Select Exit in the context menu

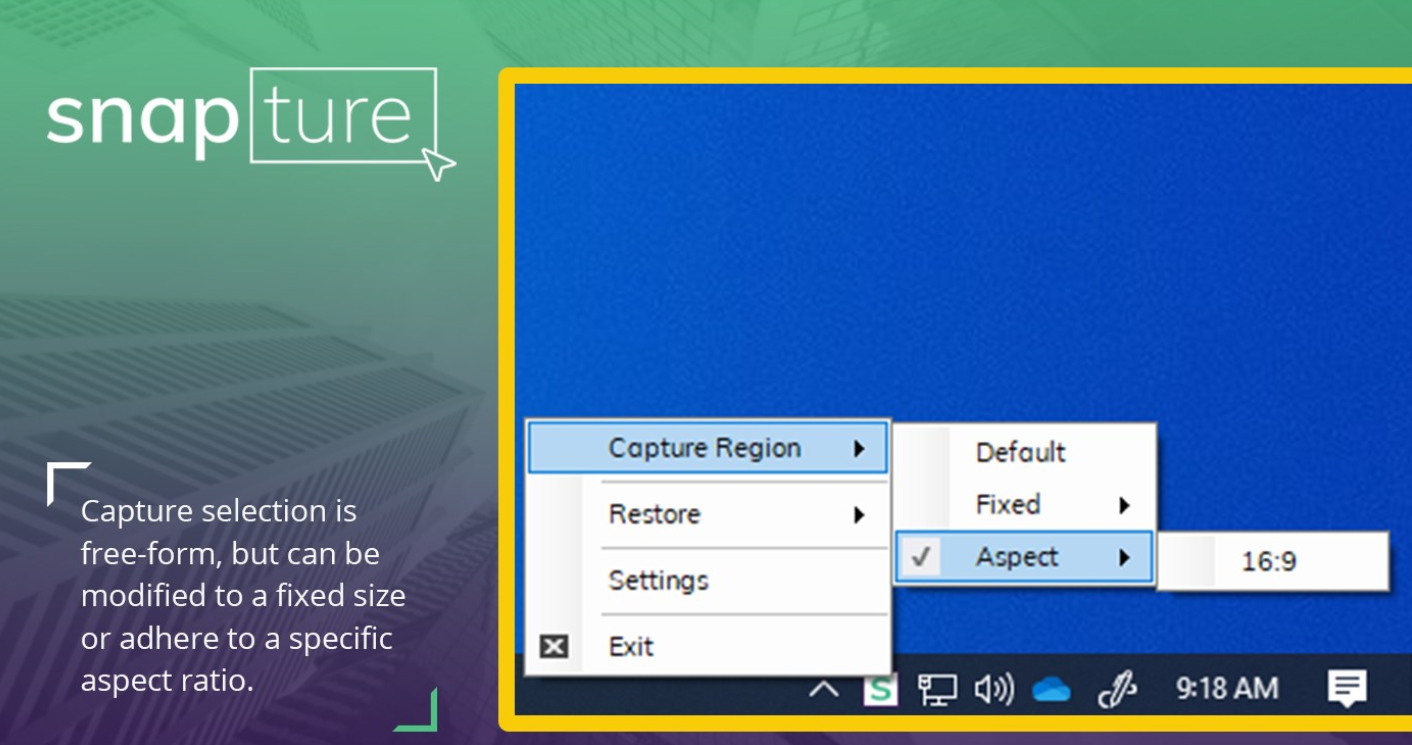pyautogui.click(x=707, y=646)
